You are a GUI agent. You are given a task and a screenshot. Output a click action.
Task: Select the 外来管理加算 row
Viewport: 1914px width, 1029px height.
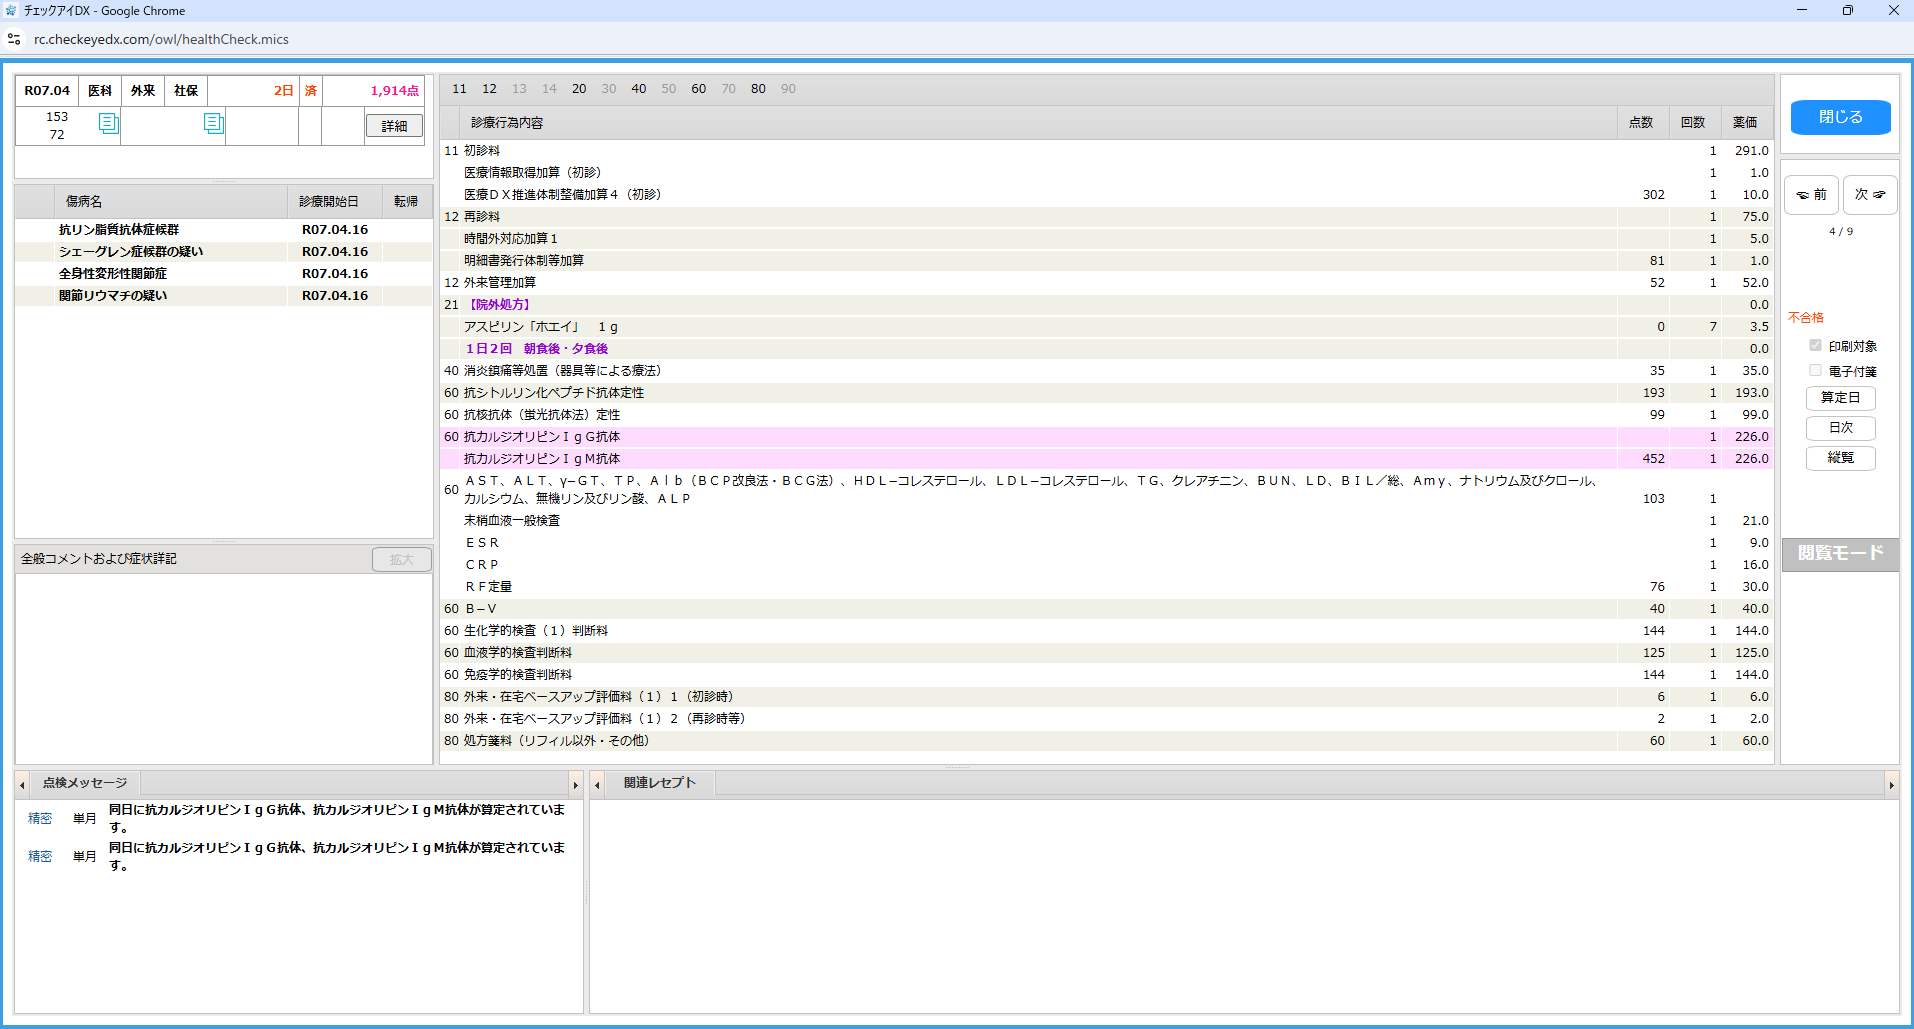1107,283
